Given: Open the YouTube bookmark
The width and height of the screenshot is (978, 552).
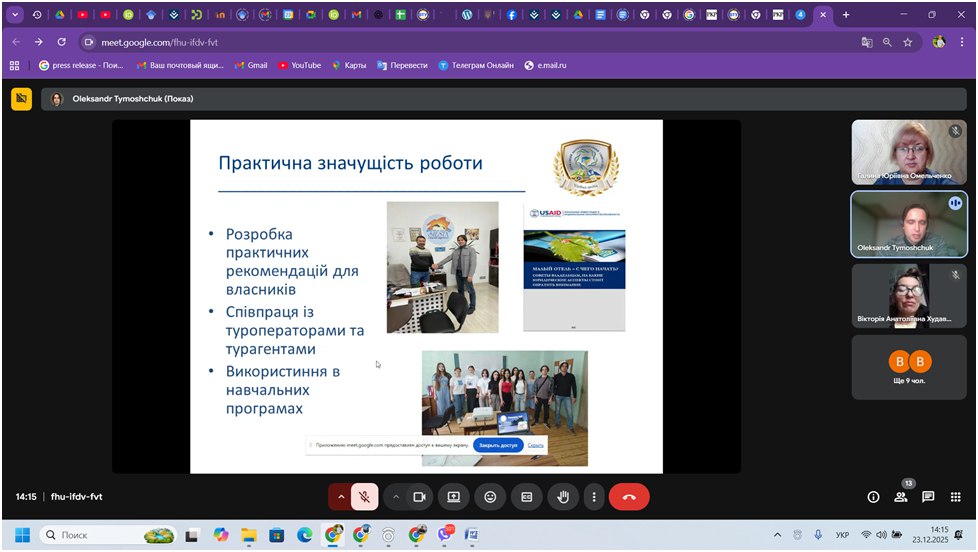Looking at the screenshot, I should (300, 65).
